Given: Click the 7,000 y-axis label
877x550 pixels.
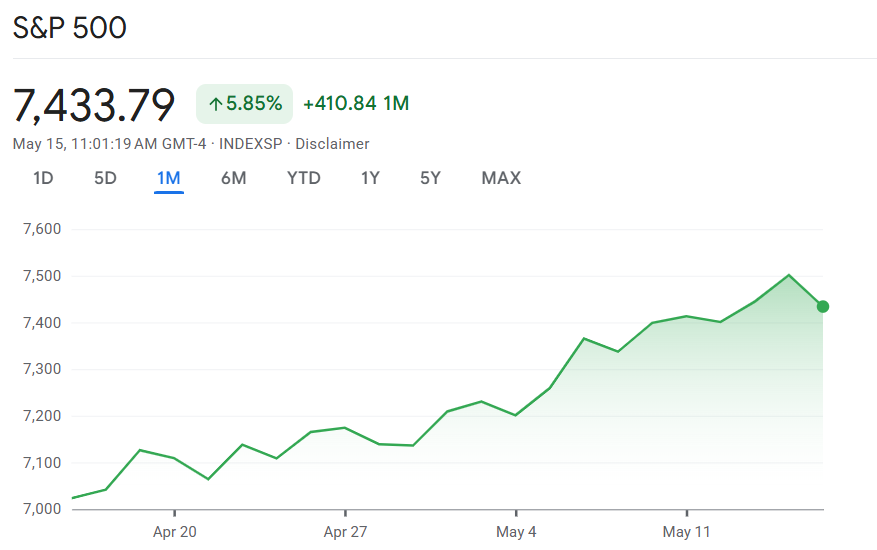Looking at the screenshot, I should 42,509.
